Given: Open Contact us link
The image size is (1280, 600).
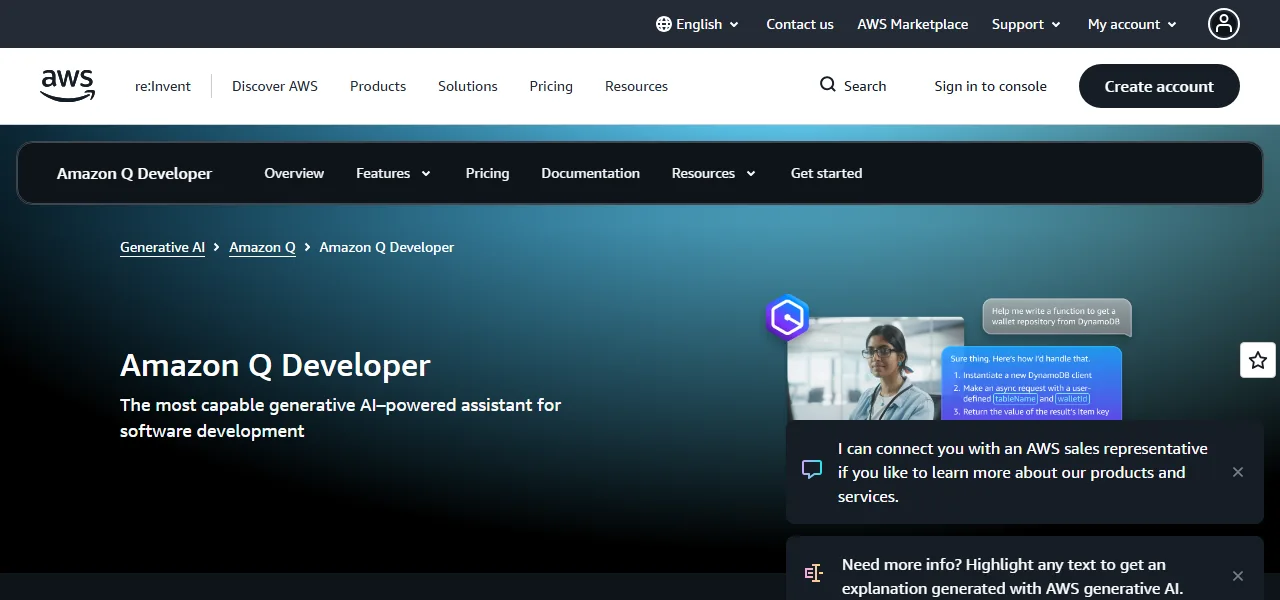Looking at the screenshot, I should tap(800, 24).
